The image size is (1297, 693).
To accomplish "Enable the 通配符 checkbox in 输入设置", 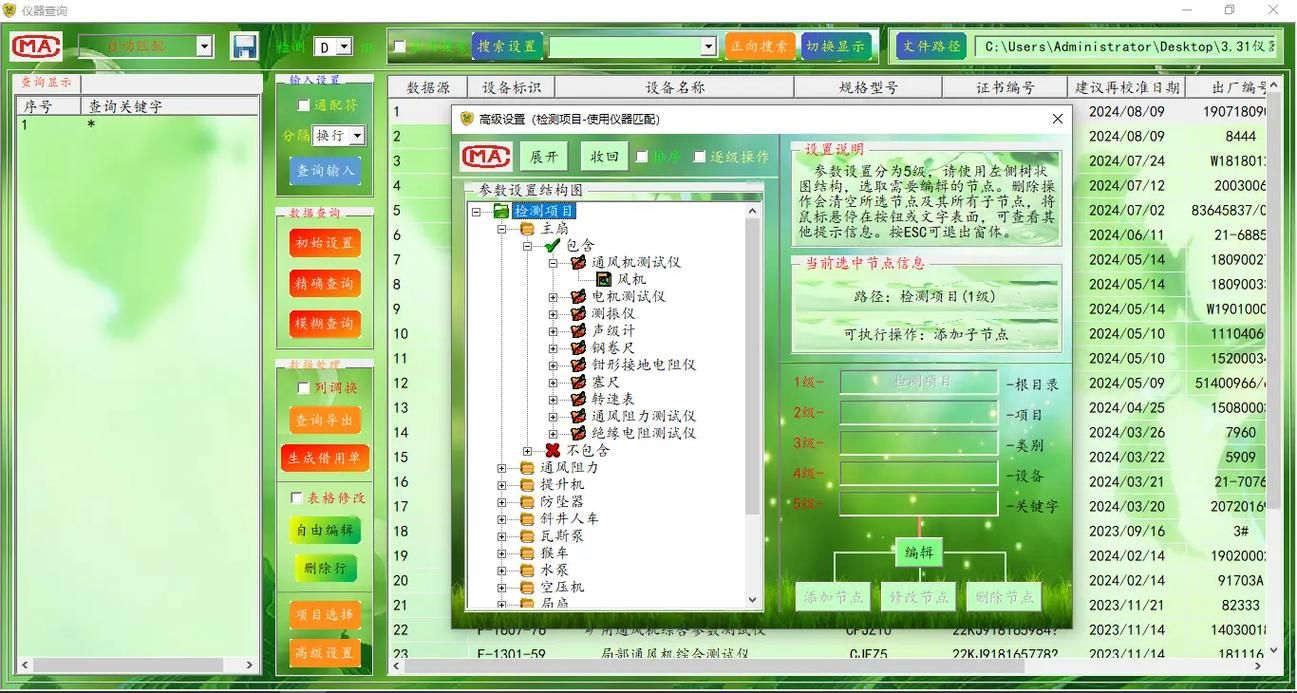I will pyautogui.click(x=304, y=104).
